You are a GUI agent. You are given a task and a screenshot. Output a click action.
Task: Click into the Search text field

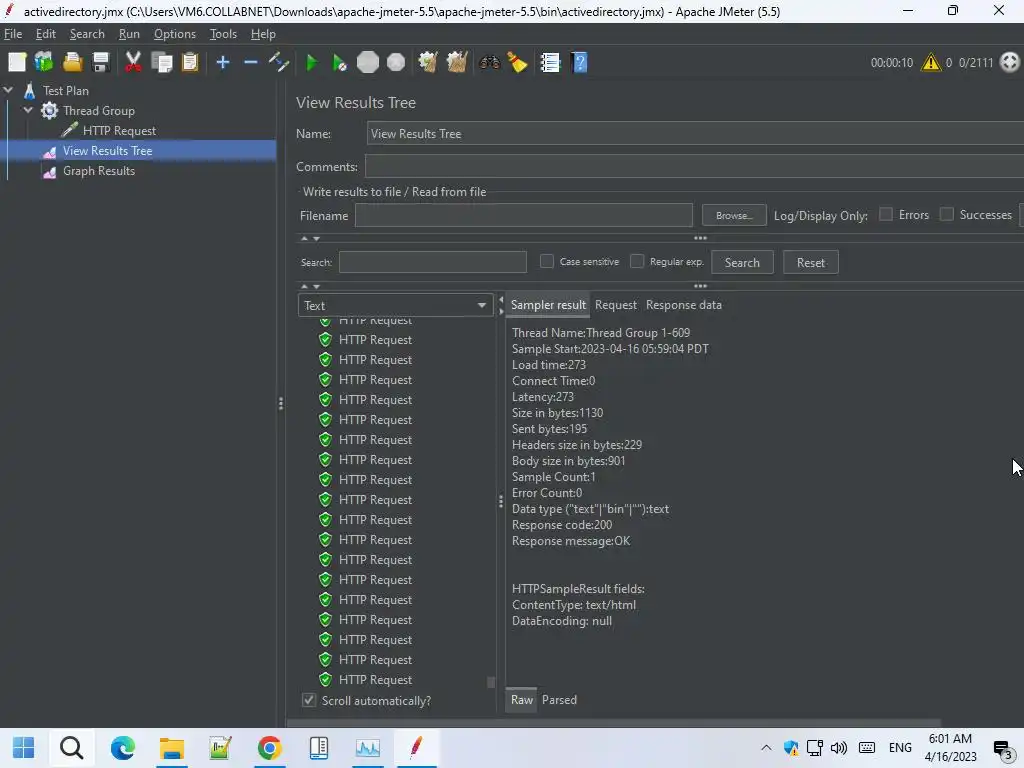tap(432, 262)
